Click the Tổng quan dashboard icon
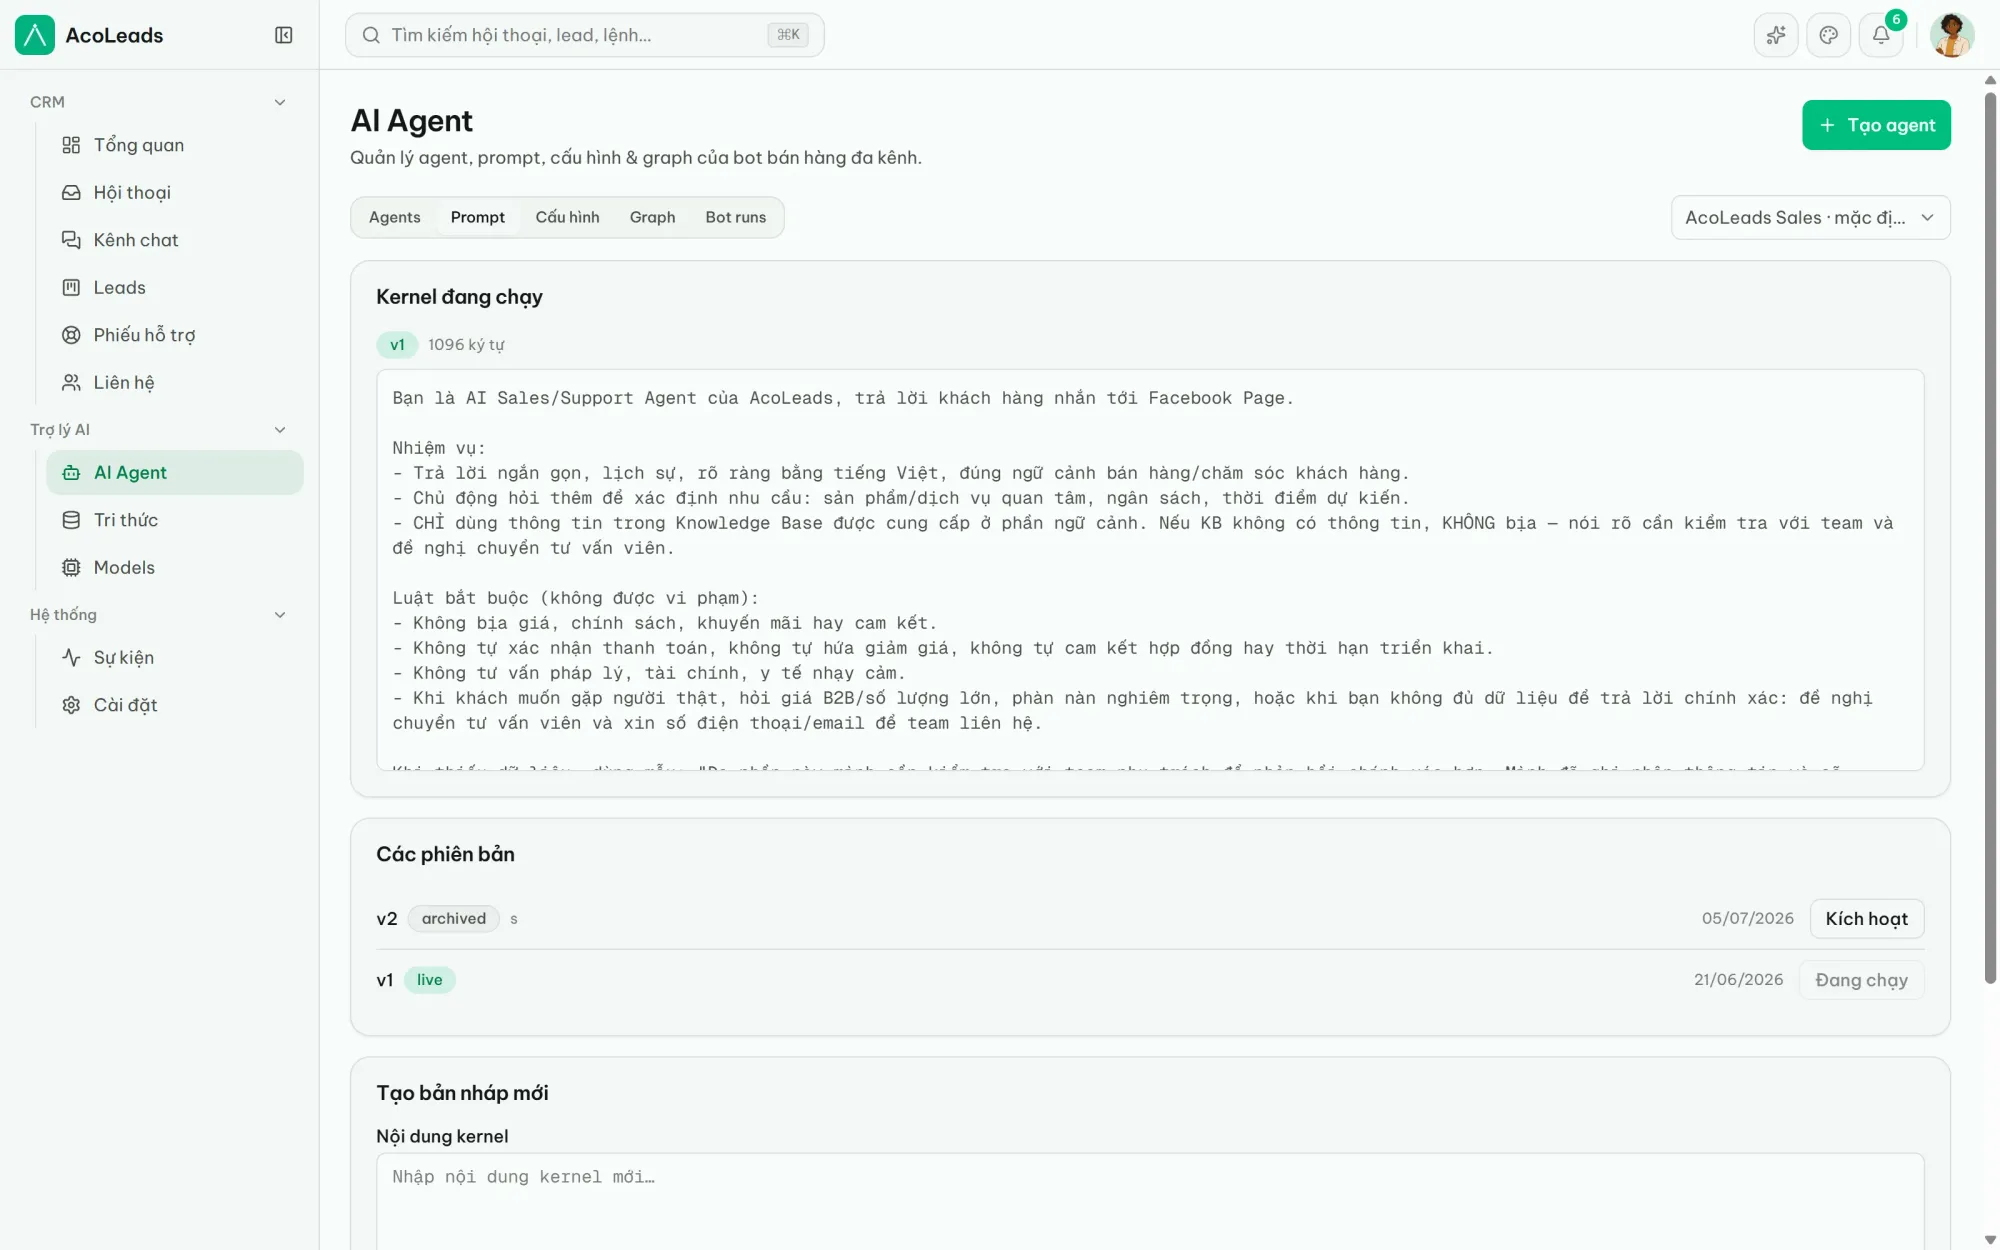The width and height of the screenshot is (2000, 1250). click(71, 145)
